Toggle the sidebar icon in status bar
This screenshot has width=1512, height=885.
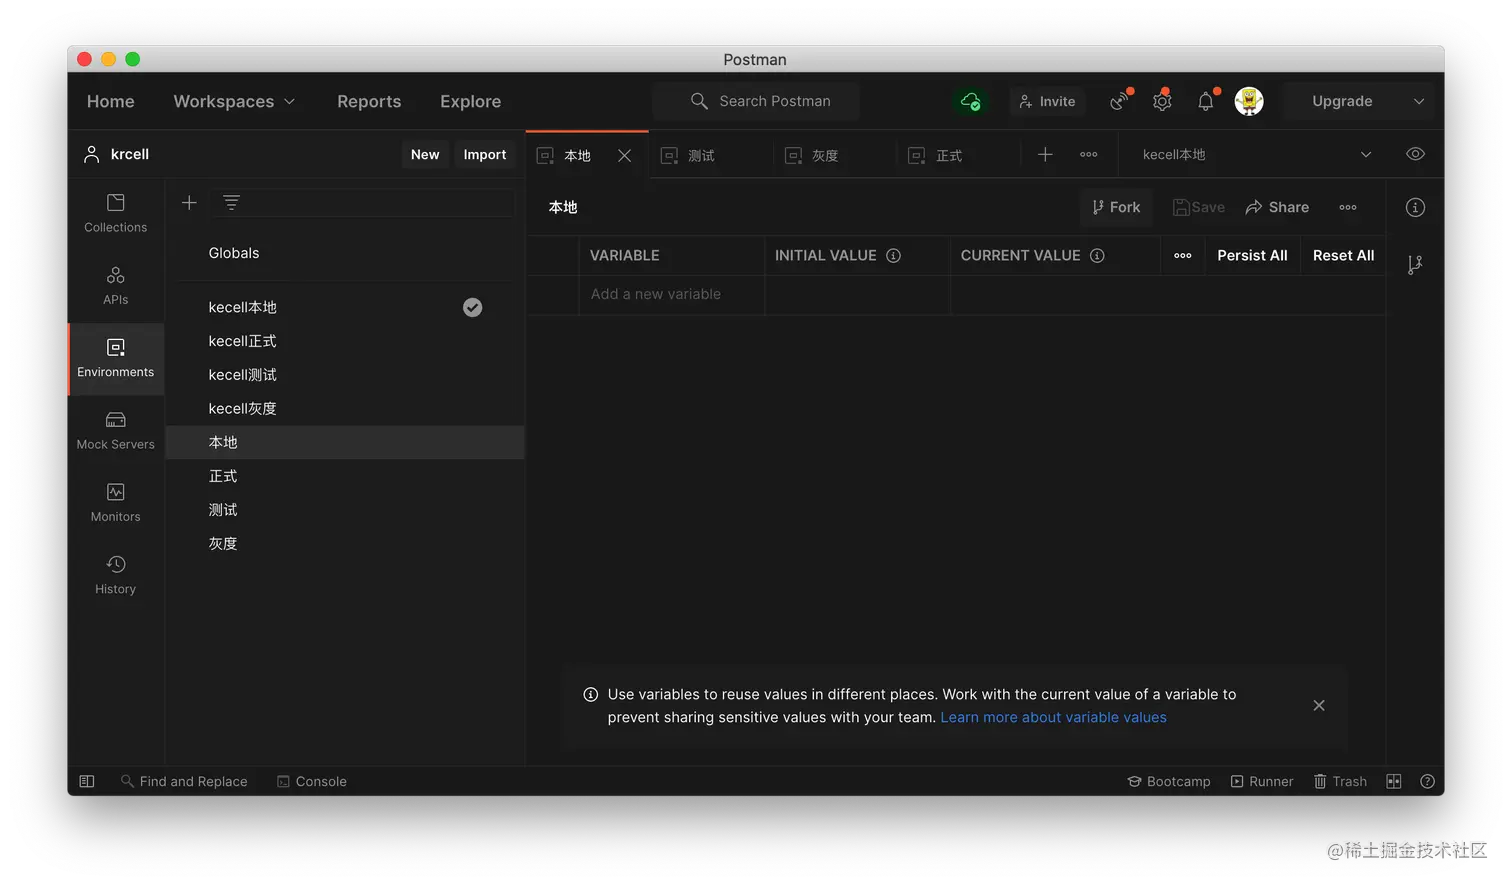coord(87,781)
